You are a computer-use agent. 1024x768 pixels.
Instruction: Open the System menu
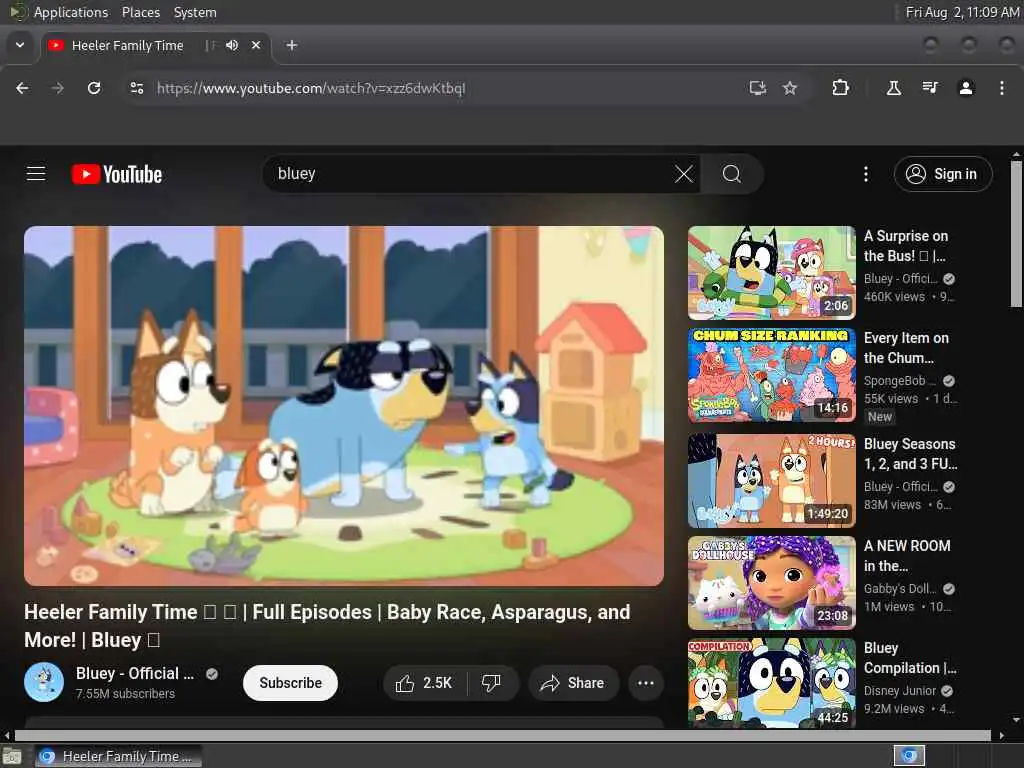(x=195, y=12)
